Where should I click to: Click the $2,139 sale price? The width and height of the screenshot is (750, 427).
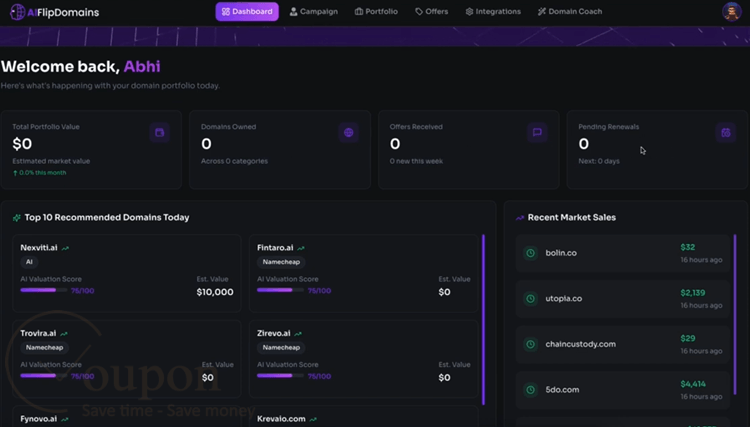click(693, 293)
